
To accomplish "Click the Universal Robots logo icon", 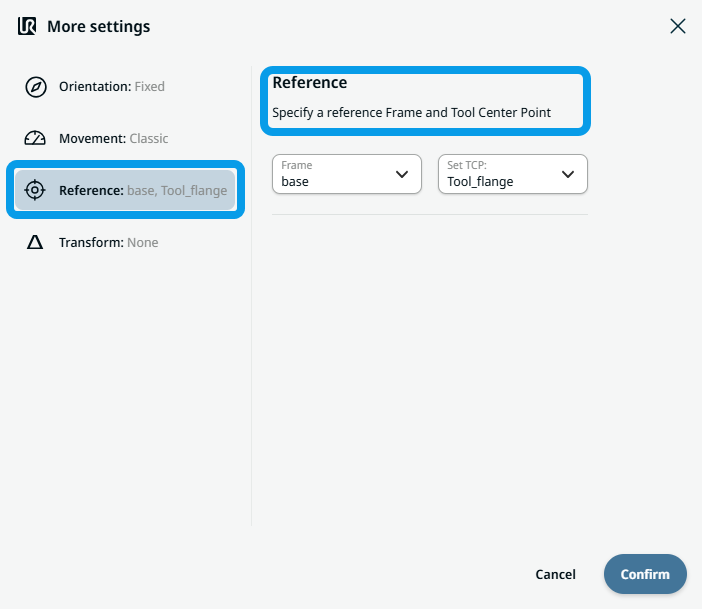I will click(27, 26).
